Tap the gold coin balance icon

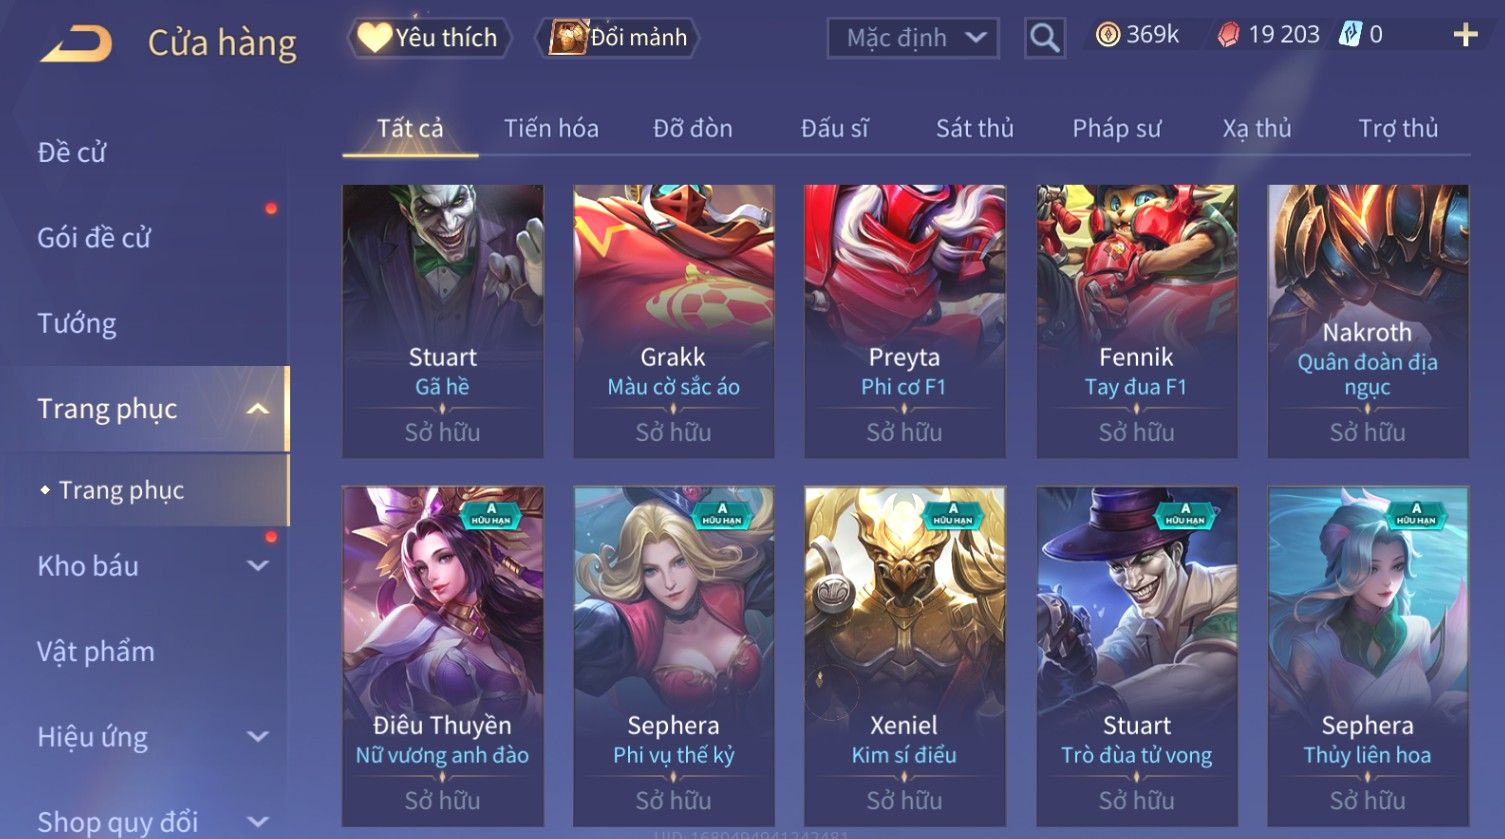1107,35
